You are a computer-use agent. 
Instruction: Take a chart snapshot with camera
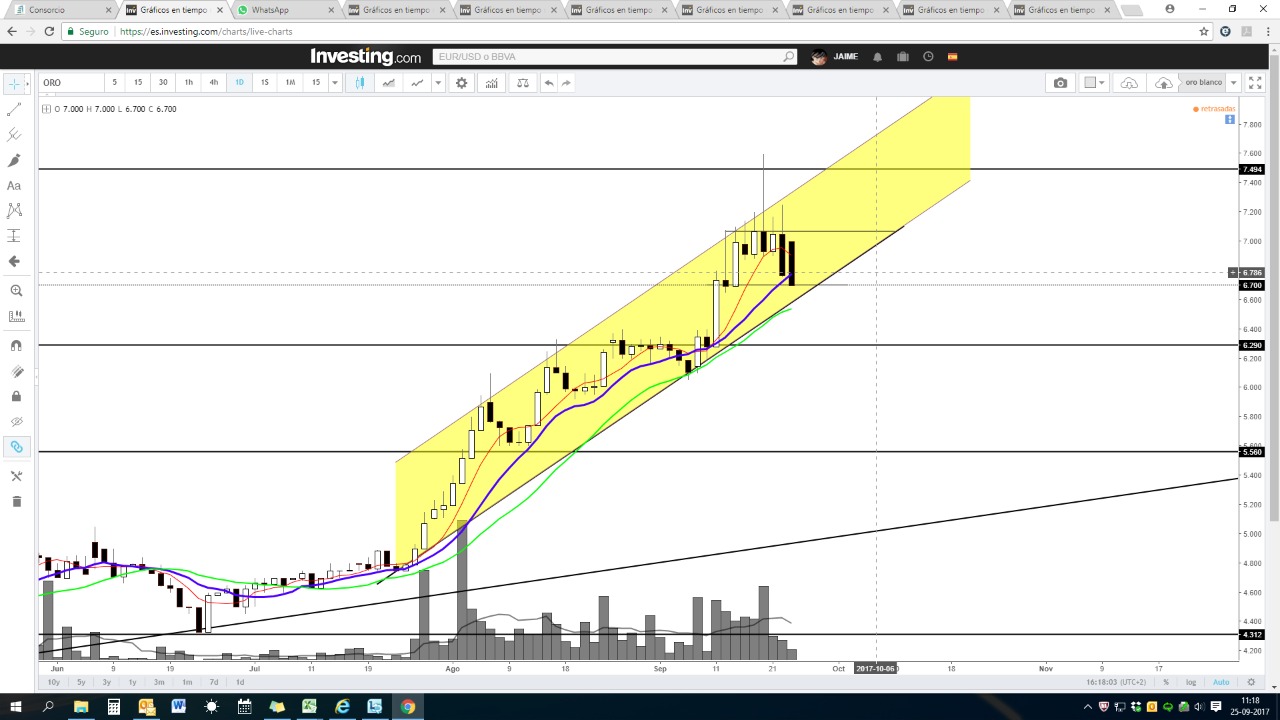point(1060,83)
